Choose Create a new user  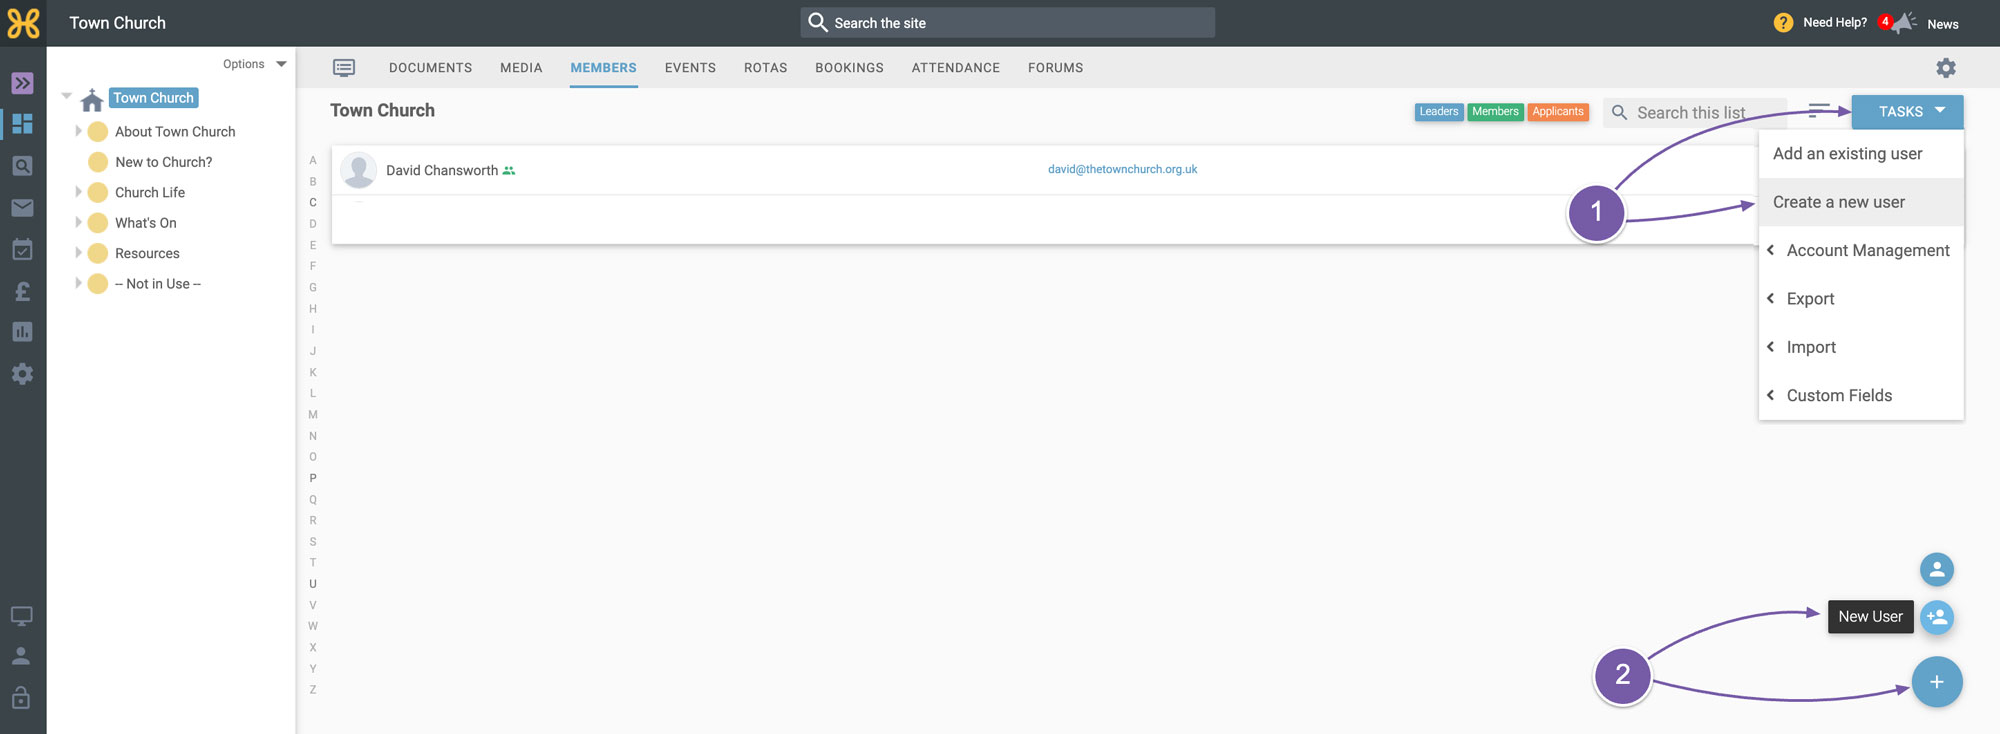pyautogui.click(x=1861, y=202)
